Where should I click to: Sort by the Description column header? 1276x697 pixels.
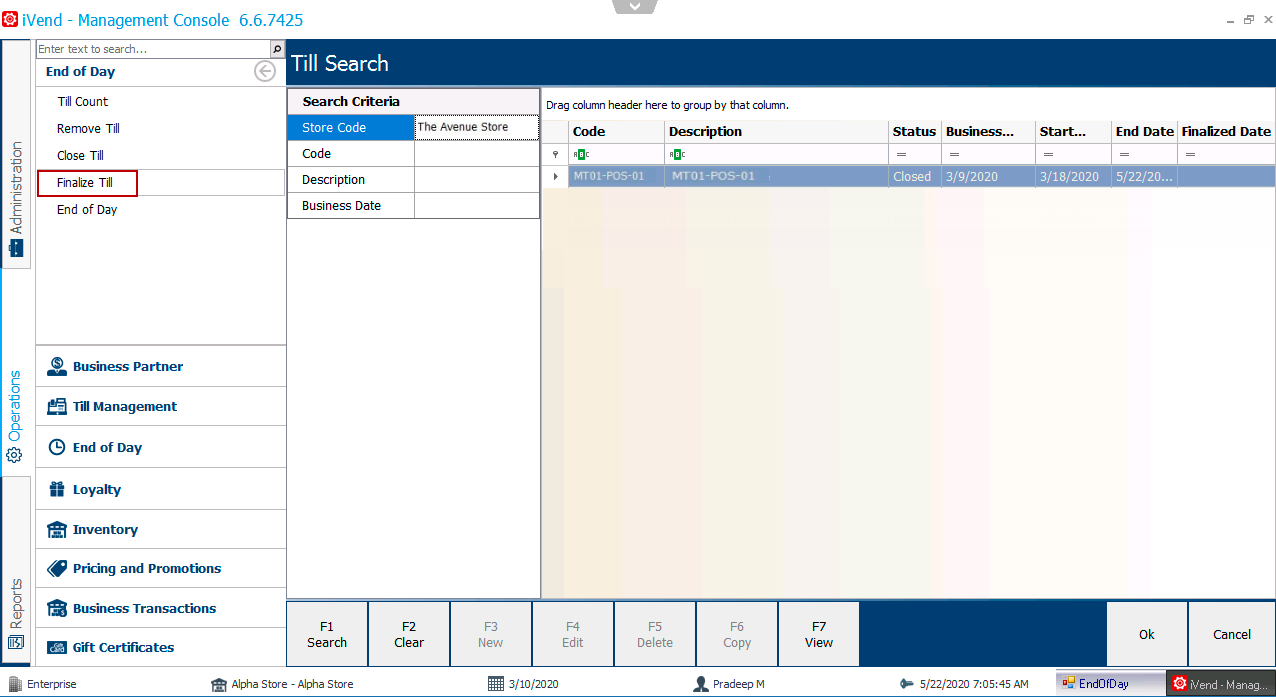coord(776,131)
